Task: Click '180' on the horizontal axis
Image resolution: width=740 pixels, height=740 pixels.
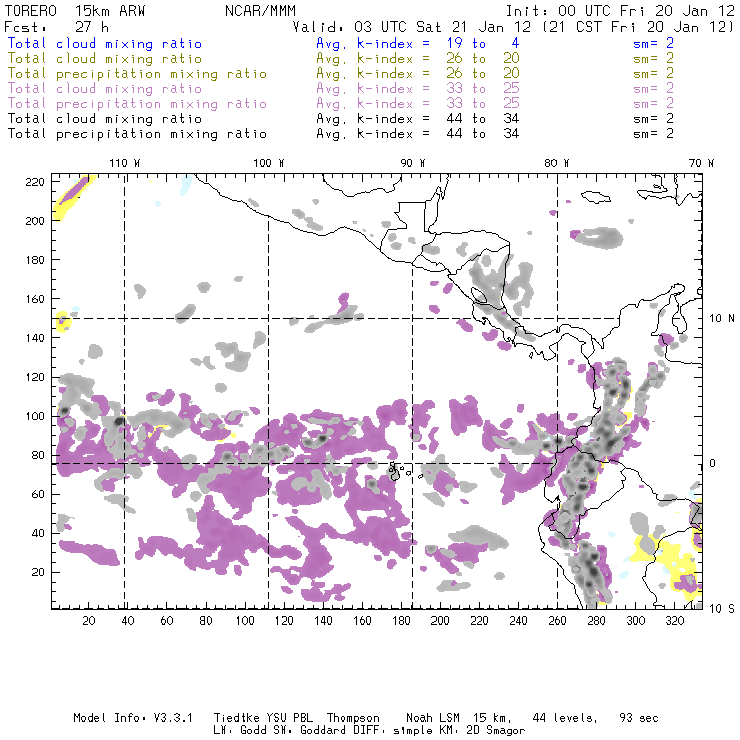Action: tap(401, 621)
